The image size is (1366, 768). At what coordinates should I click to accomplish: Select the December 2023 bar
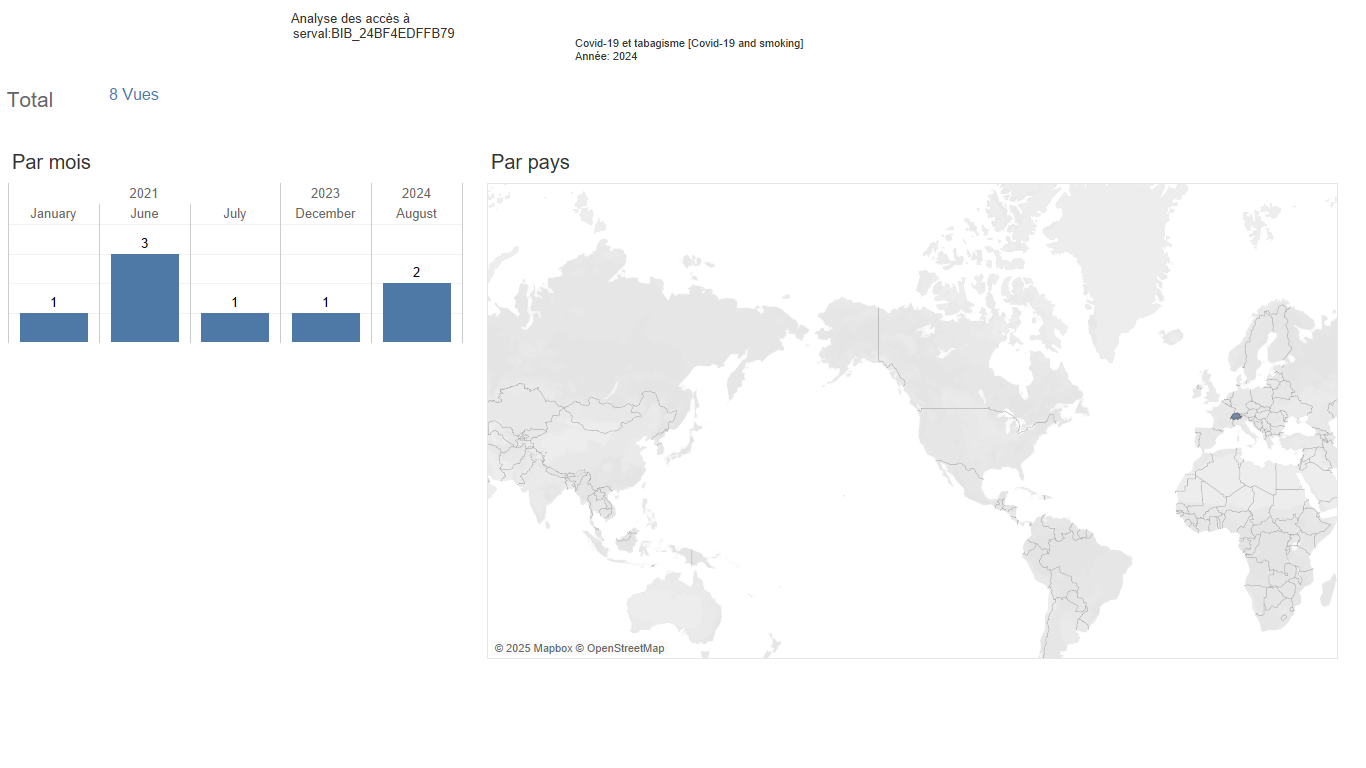(326, 328)
